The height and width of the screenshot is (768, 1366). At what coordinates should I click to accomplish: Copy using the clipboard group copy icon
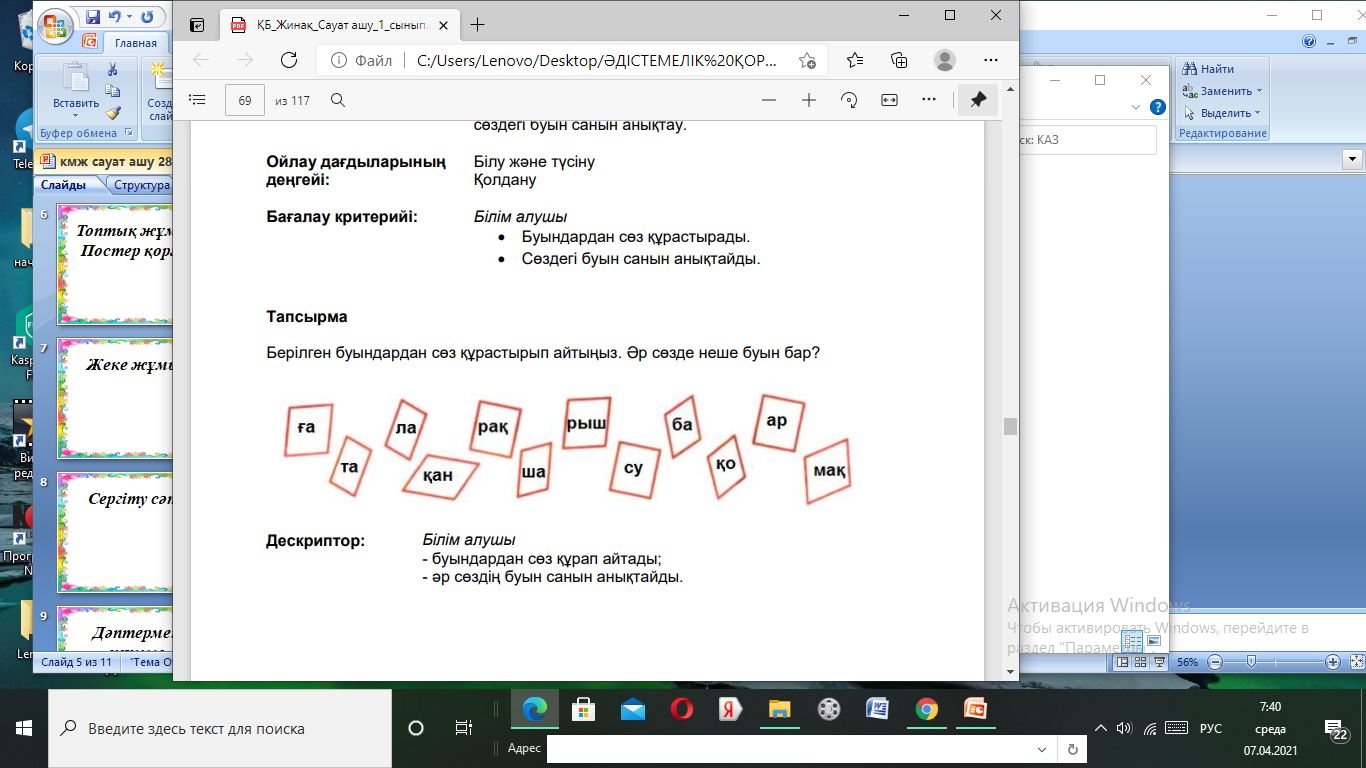[113, 91]
